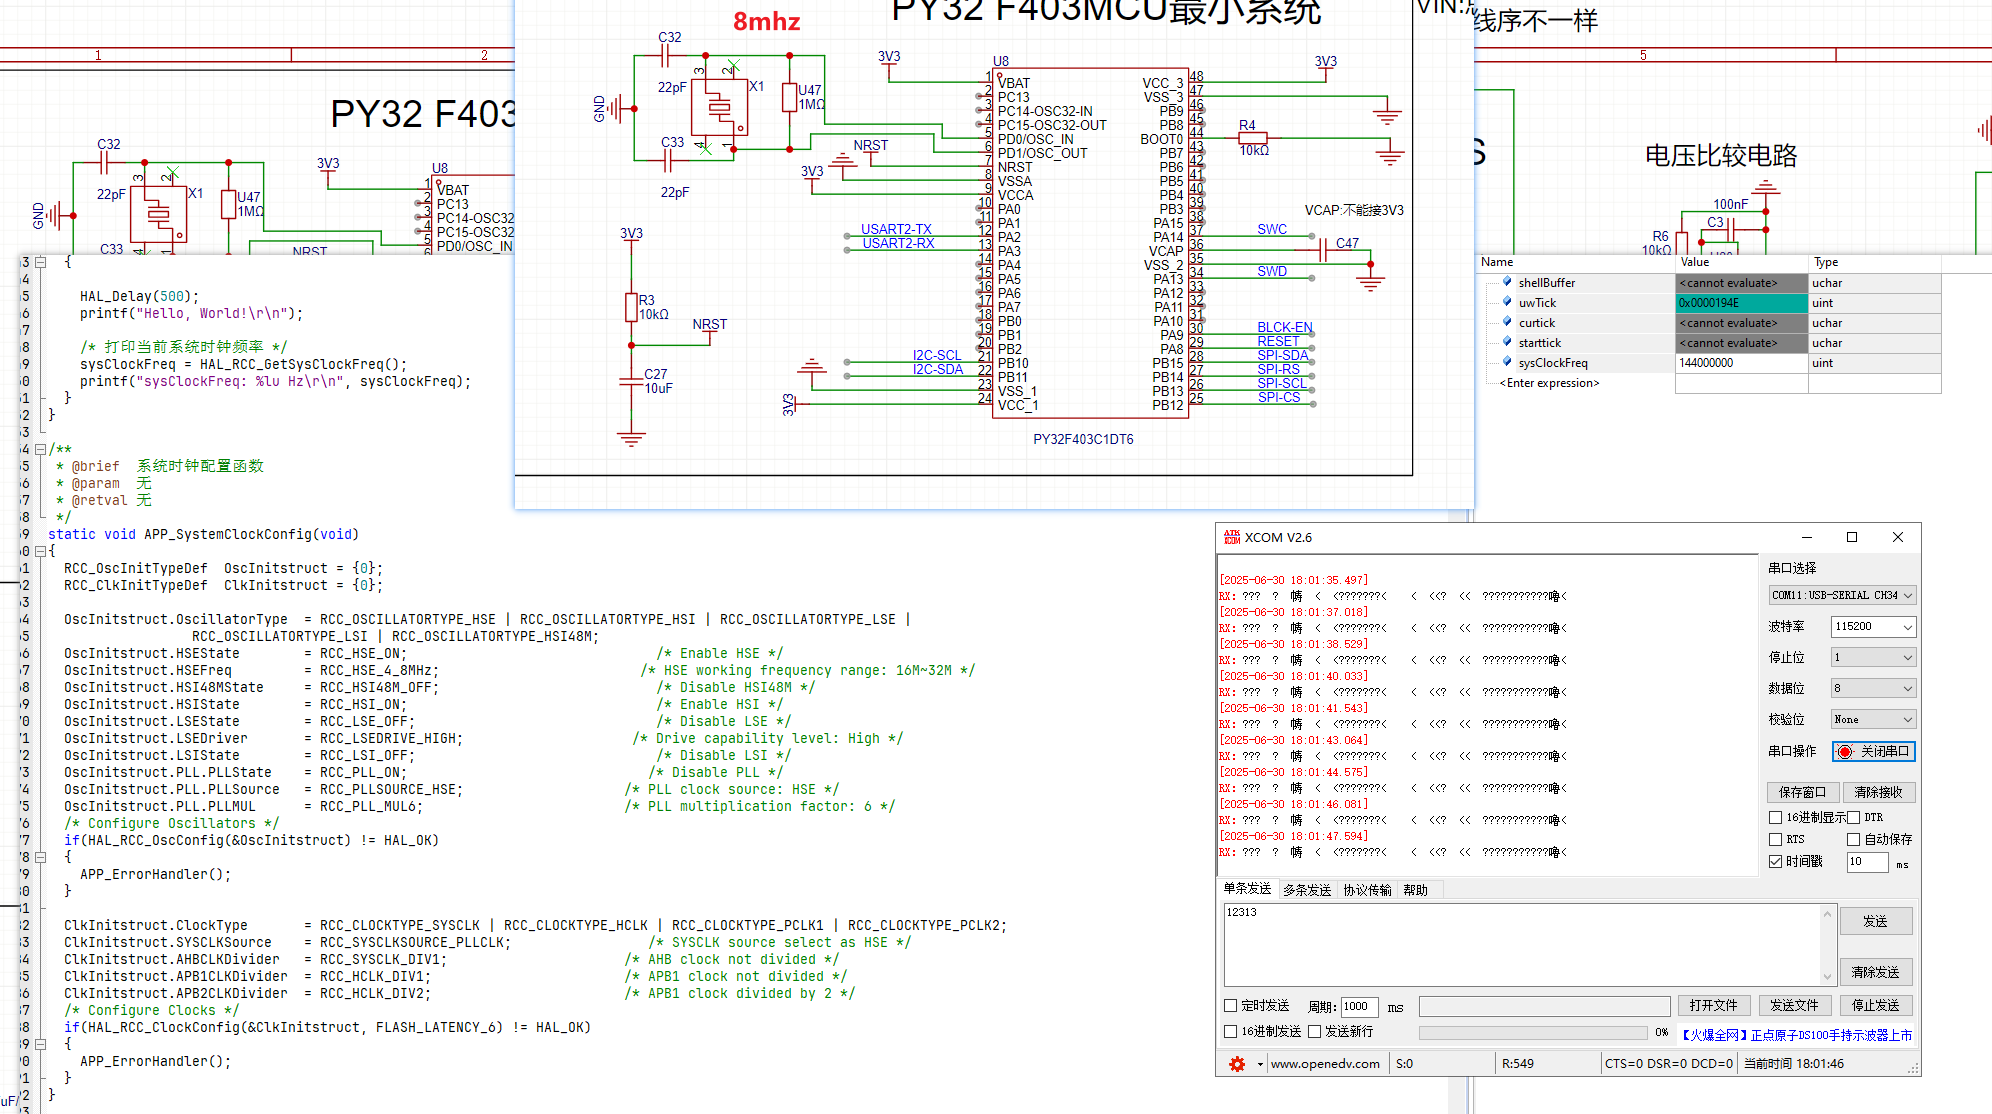1992x1114 pixels.
Task: Click the 打开文件 open file button
Action: tap(1714, 1006)
